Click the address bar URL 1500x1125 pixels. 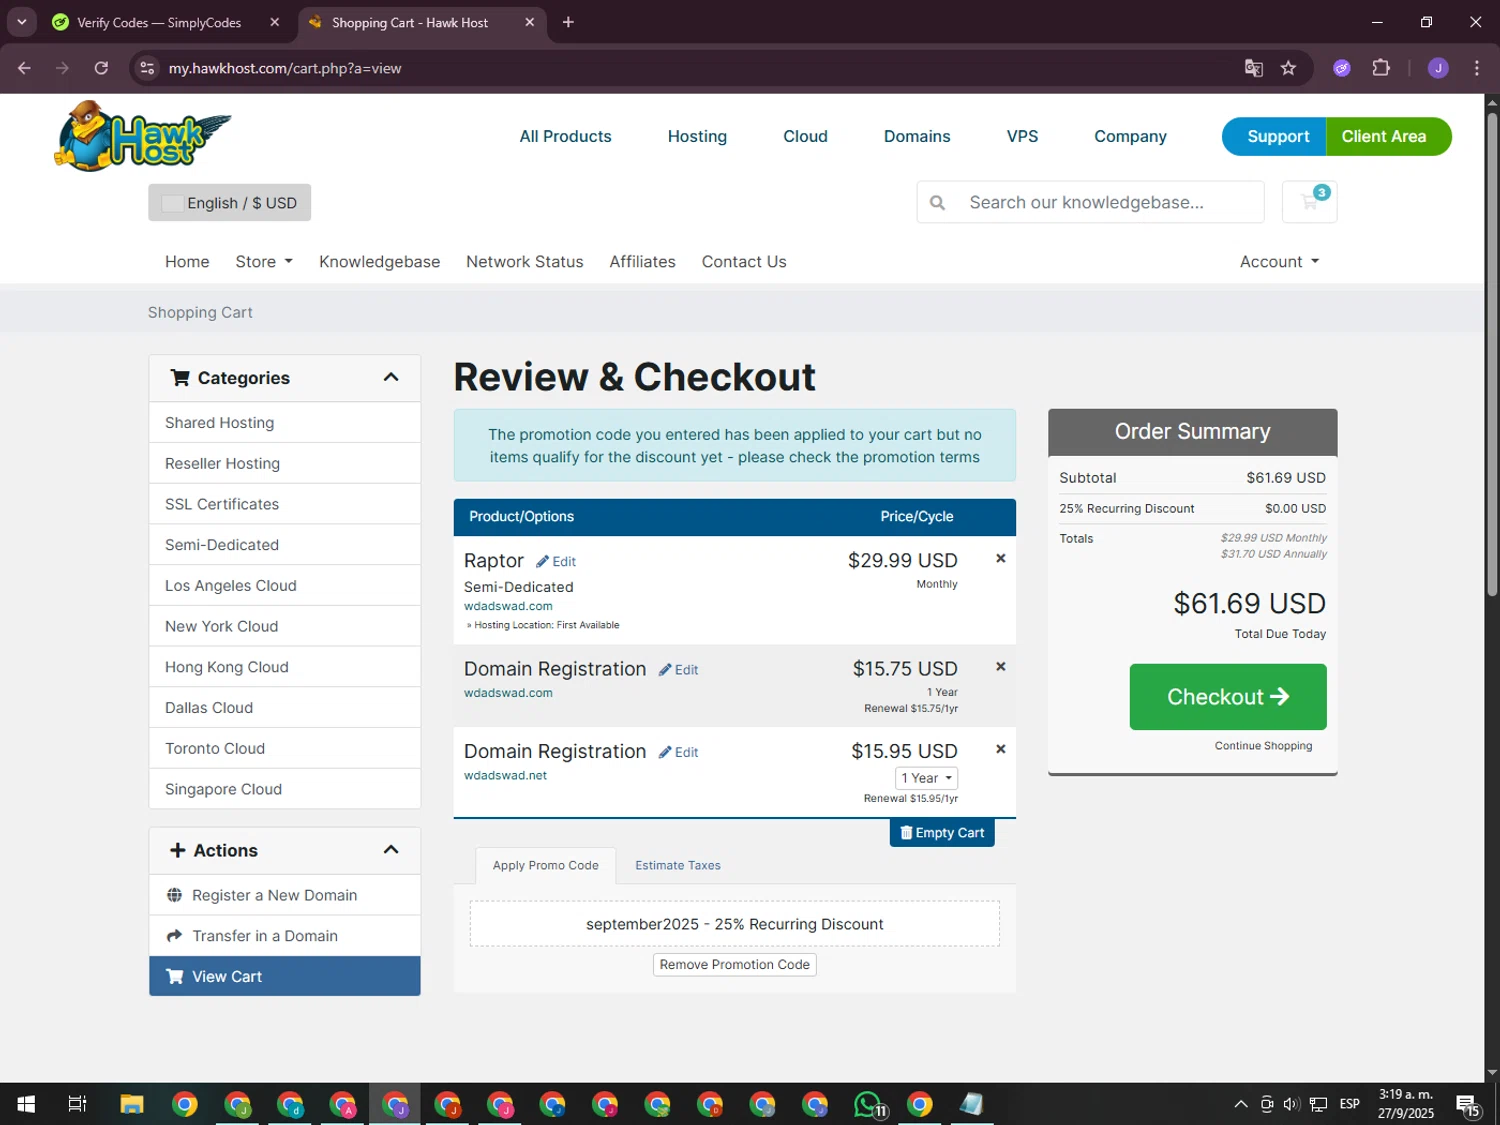tap(285, 68)
